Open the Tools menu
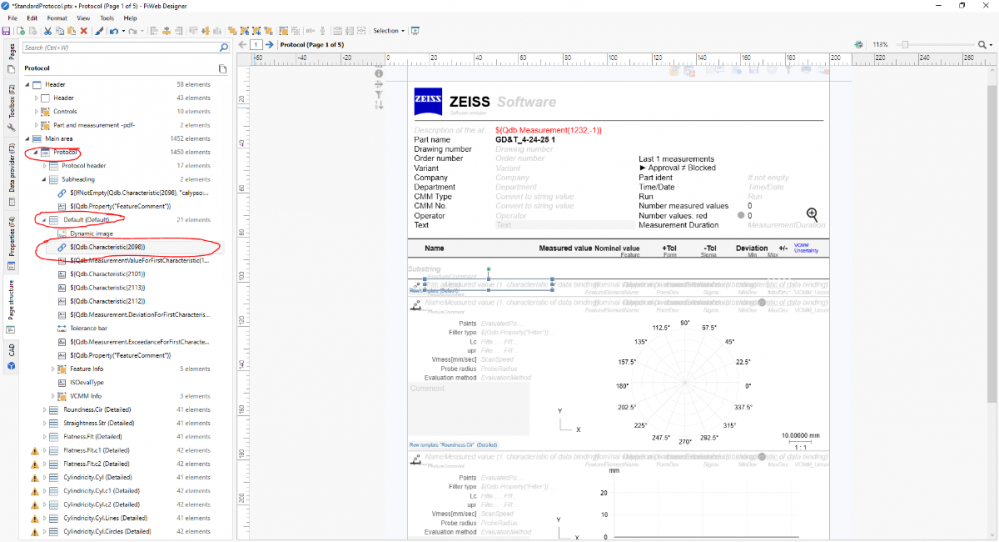The image size is (999, 542). (106, 18)
